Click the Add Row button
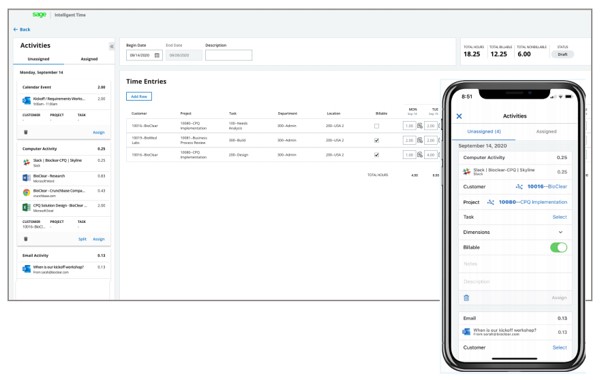Image resolution: width=602 pixels, height=380 pixels. (139, 96)
